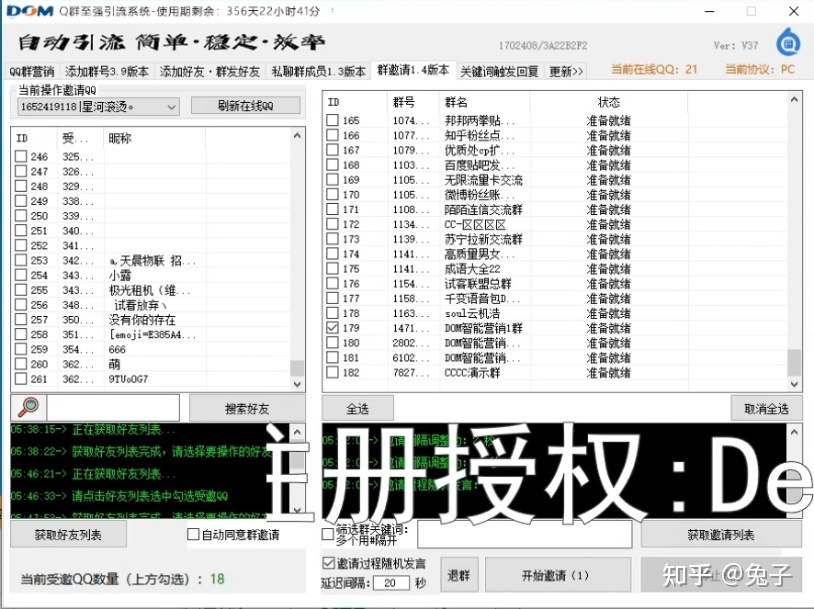Screen dimensions: 814x609
Task: Open the QQ群营销 tab
Action: pyautogui.click(x=32, y=71)
